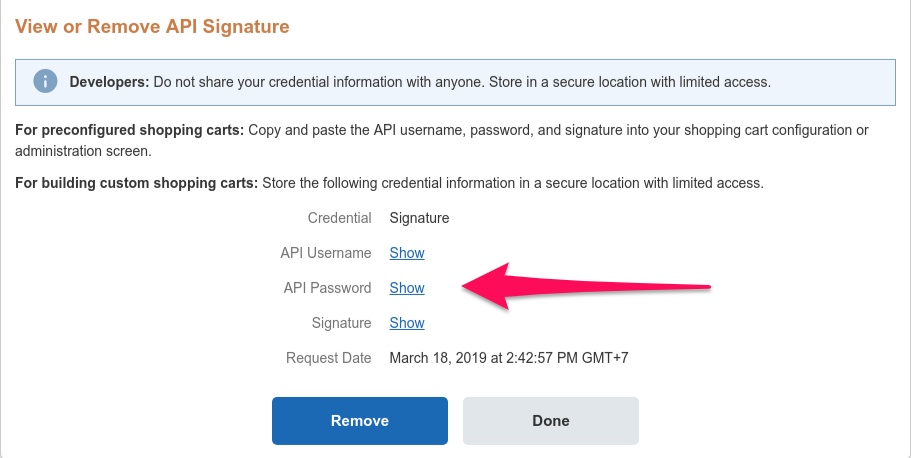Click the 'Signature' row label beside Show
The width and height of the screenshot is (911, 458).
[x=341, y=323]
